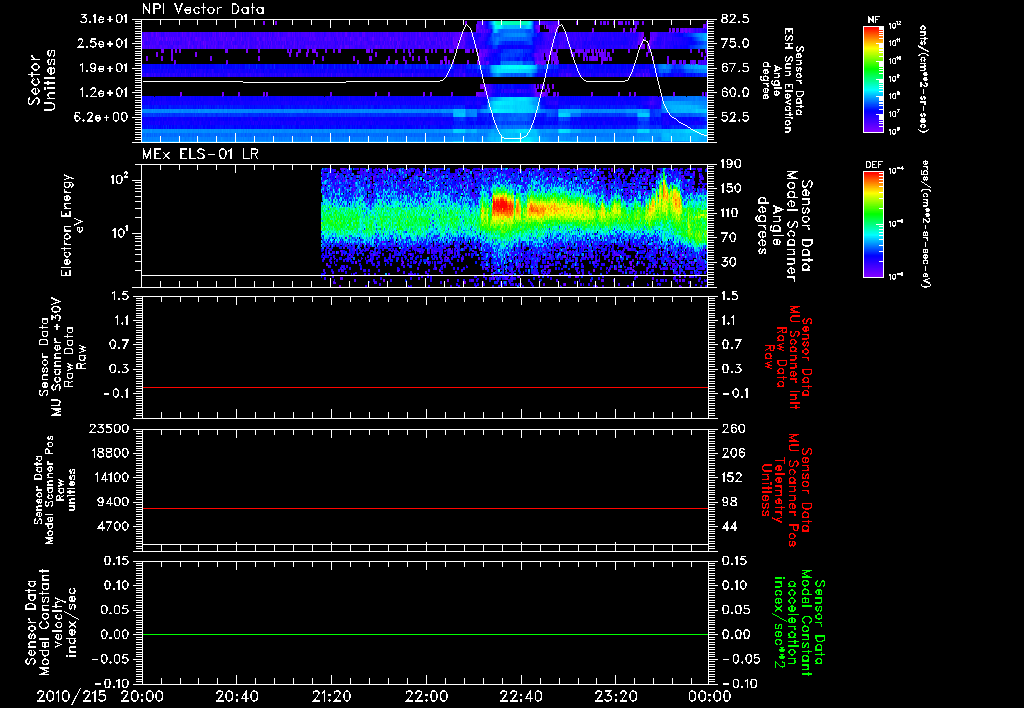This screenshot has height=708, width=1024.
Task: Click the 98 telemetry tick value
Action: tap(729, 502)
